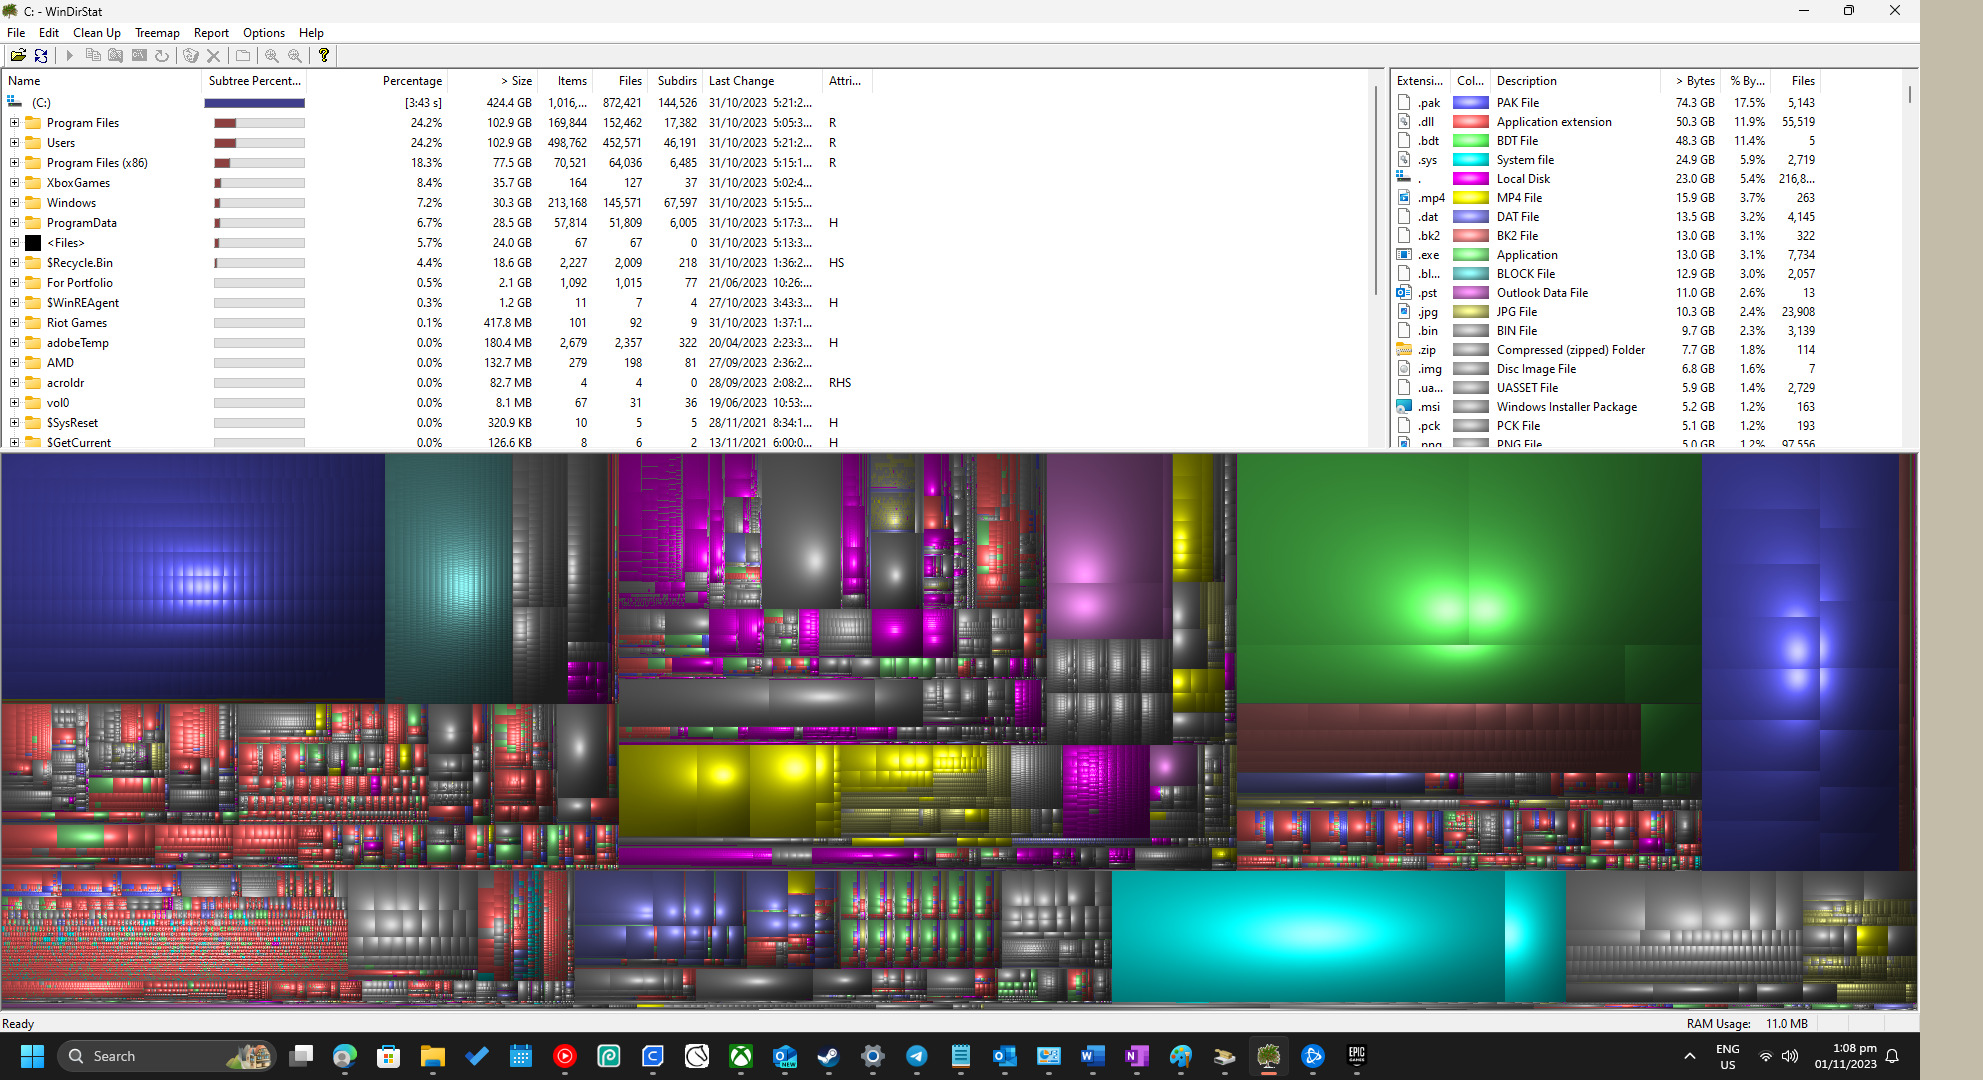Open Epic Games Launcher from the taskbar
This screenshot has width=1983, height=1080.
pos(1357,1056)
